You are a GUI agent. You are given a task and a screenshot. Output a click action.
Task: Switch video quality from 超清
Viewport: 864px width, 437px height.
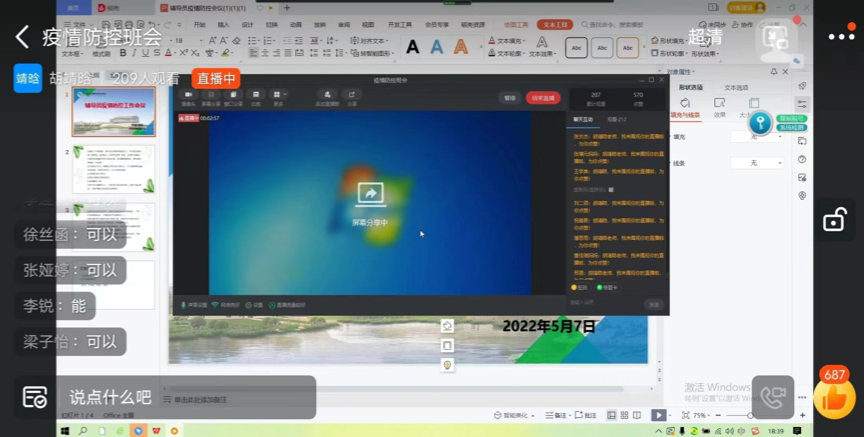[x=705, y=37]
